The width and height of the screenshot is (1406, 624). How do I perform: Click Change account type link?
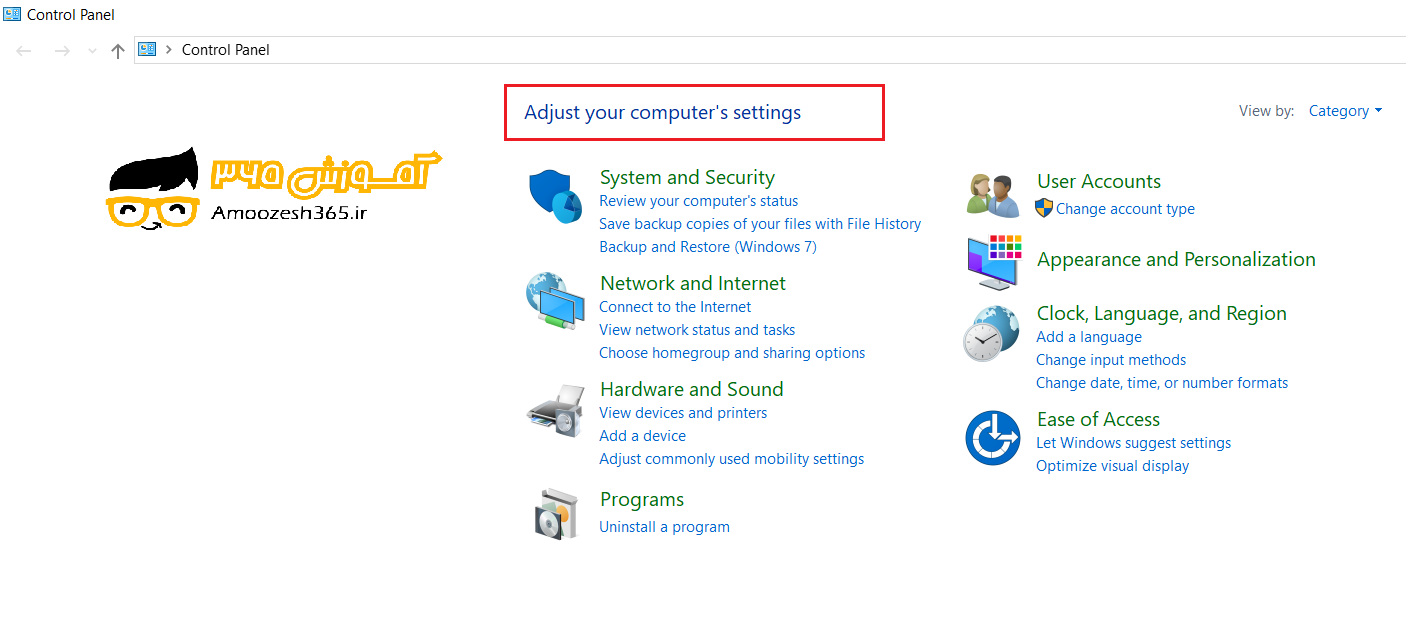click(x=1125, y=209)
